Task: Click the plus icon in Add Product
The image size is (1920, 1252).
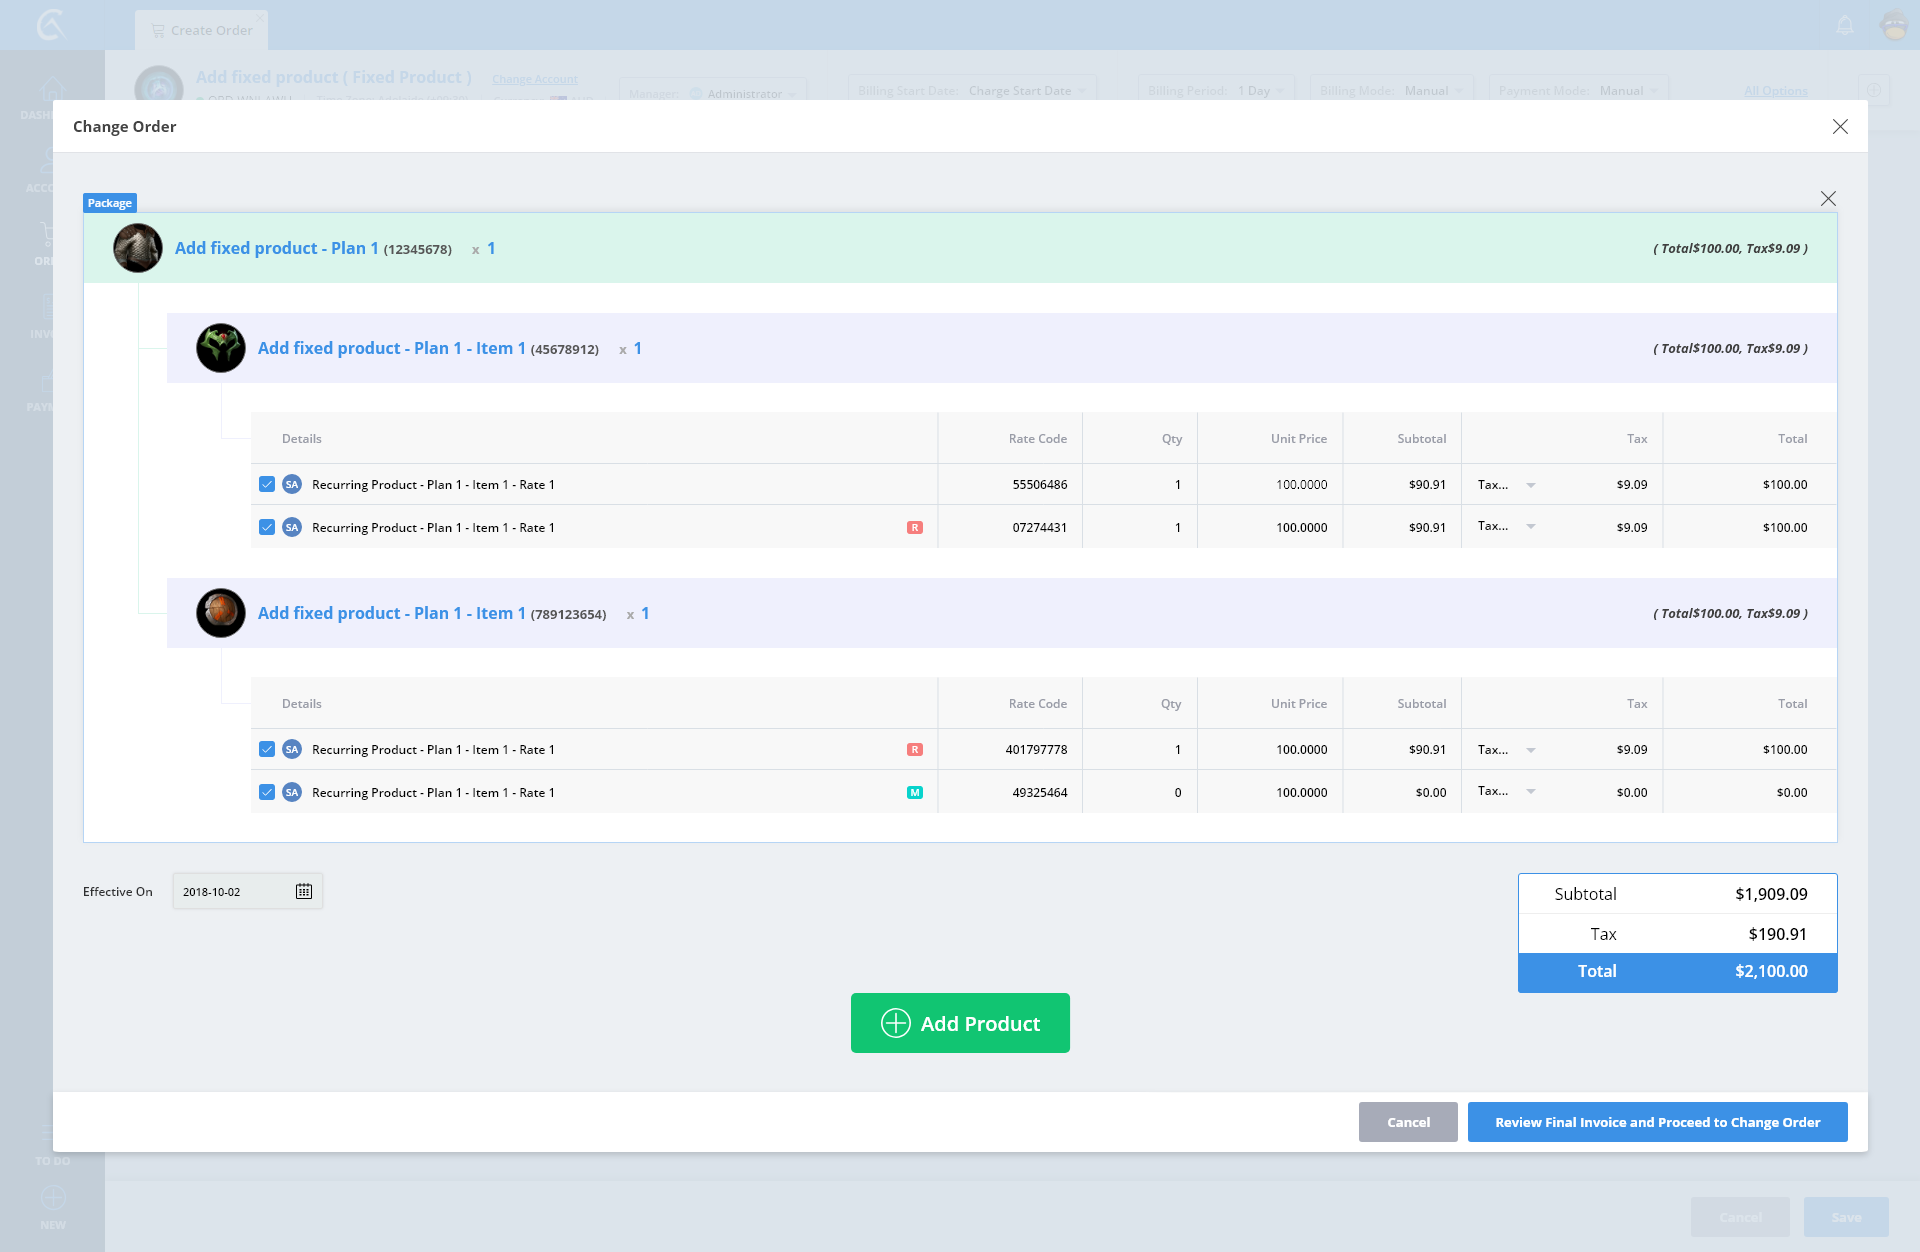Action: coord(895,1023)
